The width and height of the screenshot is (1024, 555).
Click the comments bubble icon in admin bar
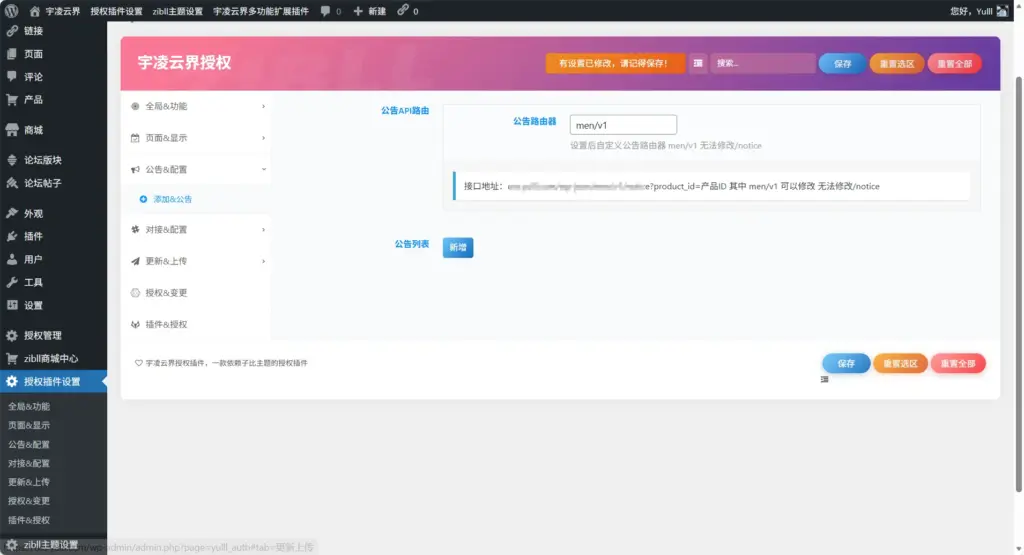(325, 11)
